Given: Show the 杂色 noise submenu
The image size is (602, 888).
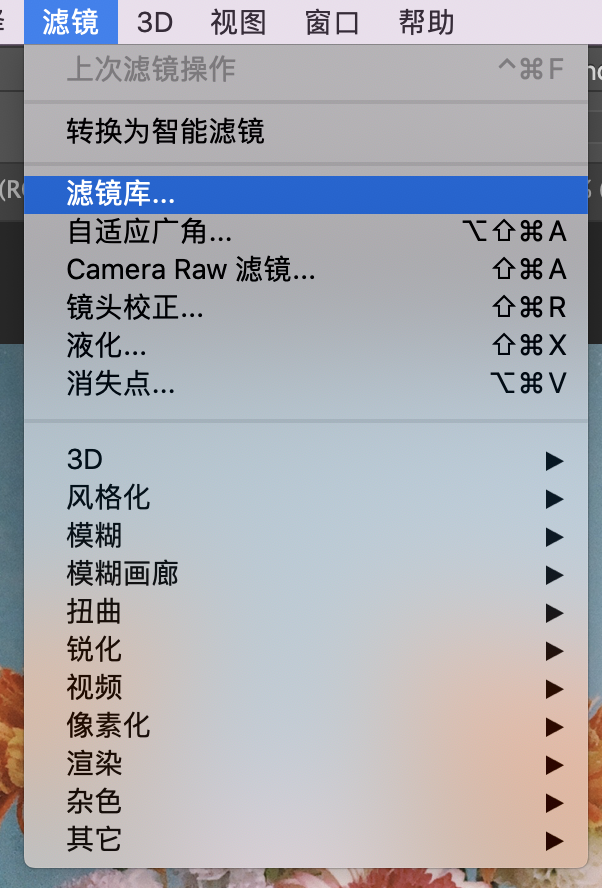Looking at the screenshot, I should (94, 802).
